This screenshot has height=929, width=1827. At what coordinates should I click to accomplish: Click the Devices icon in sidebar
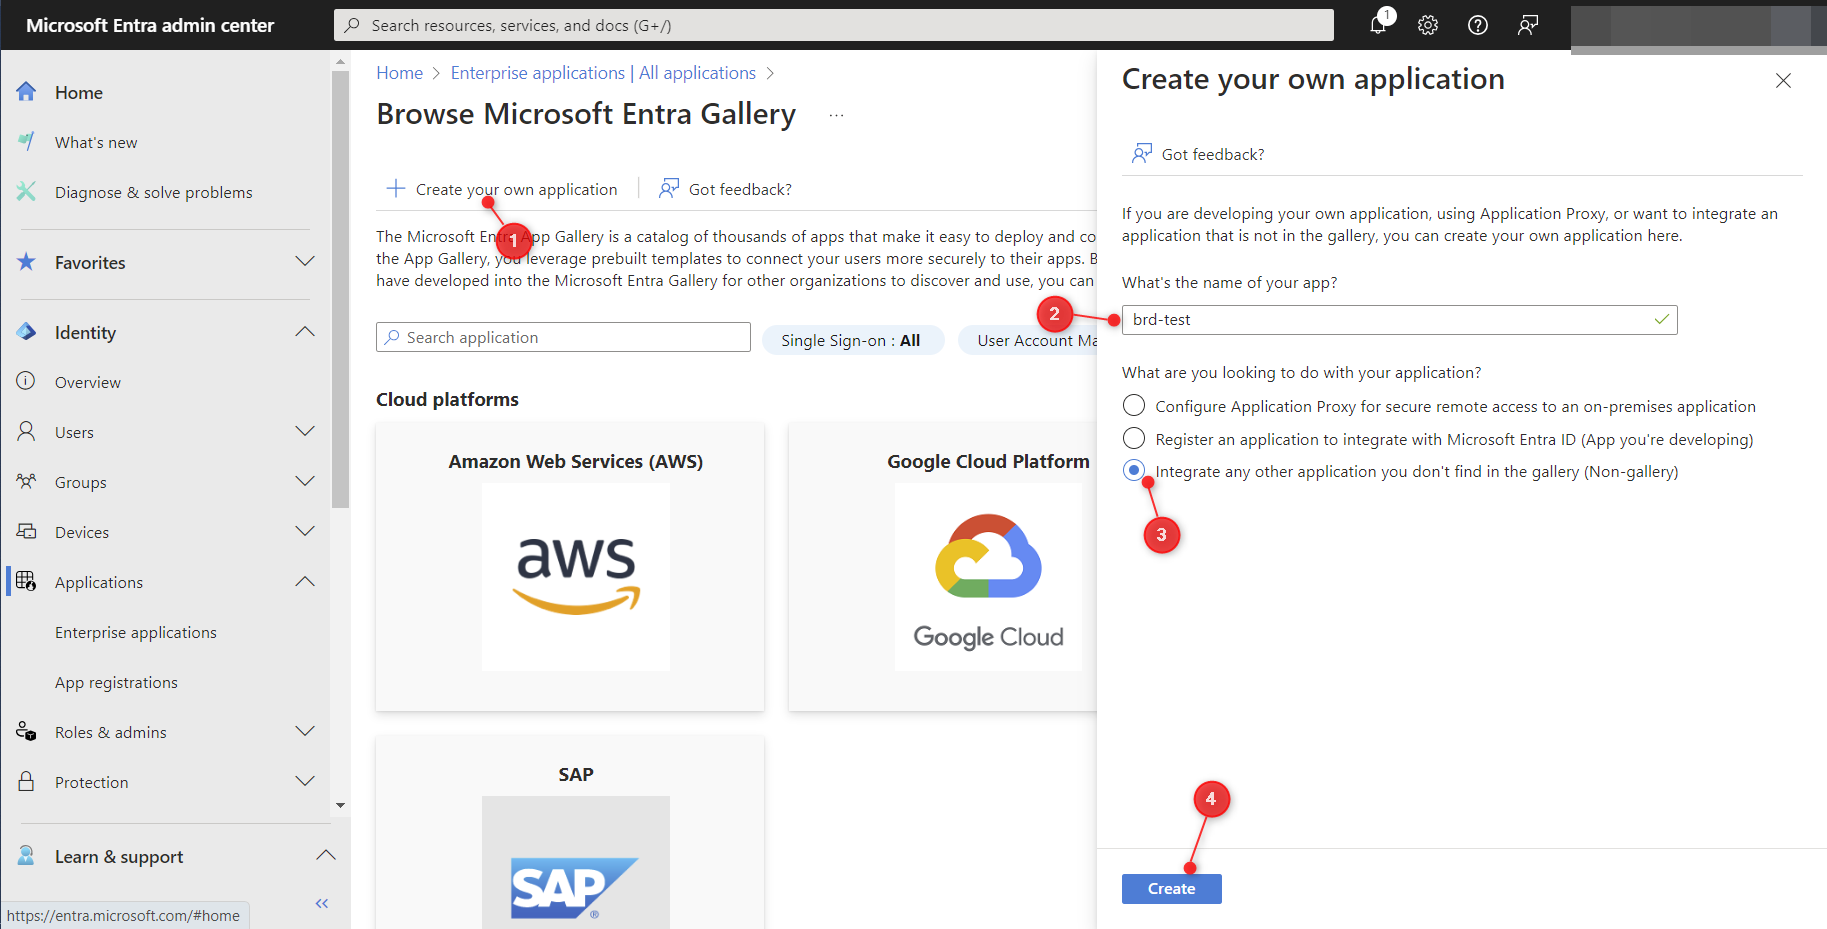(x=26, y=531)
